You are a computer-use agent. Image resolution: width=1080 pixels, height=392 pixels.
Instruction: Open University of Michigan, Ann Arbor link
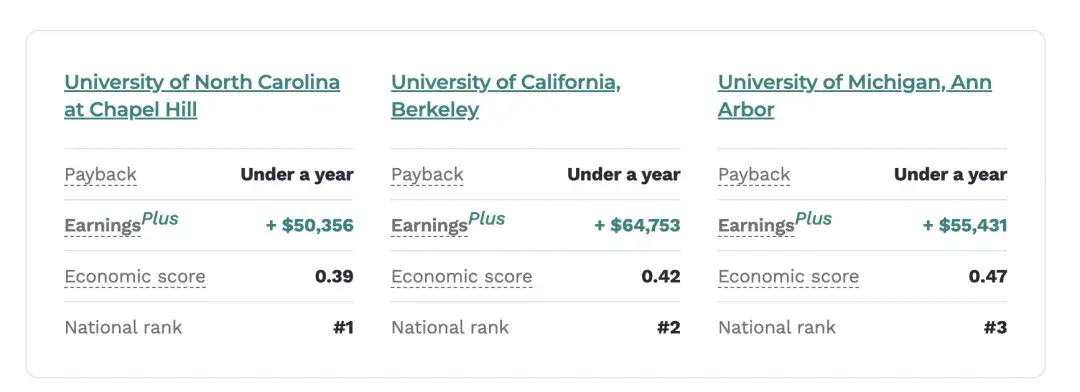[855, 96]
